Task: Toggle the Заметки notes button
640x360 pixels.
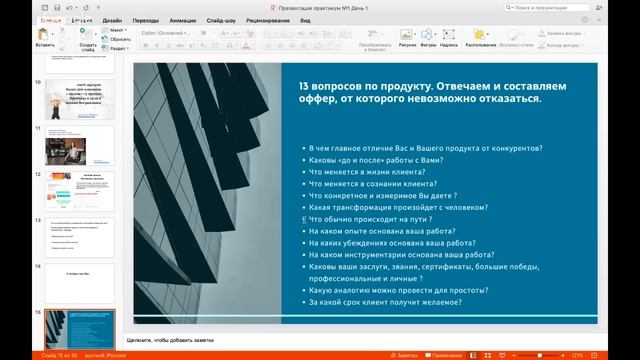Action: pos(403,356)
